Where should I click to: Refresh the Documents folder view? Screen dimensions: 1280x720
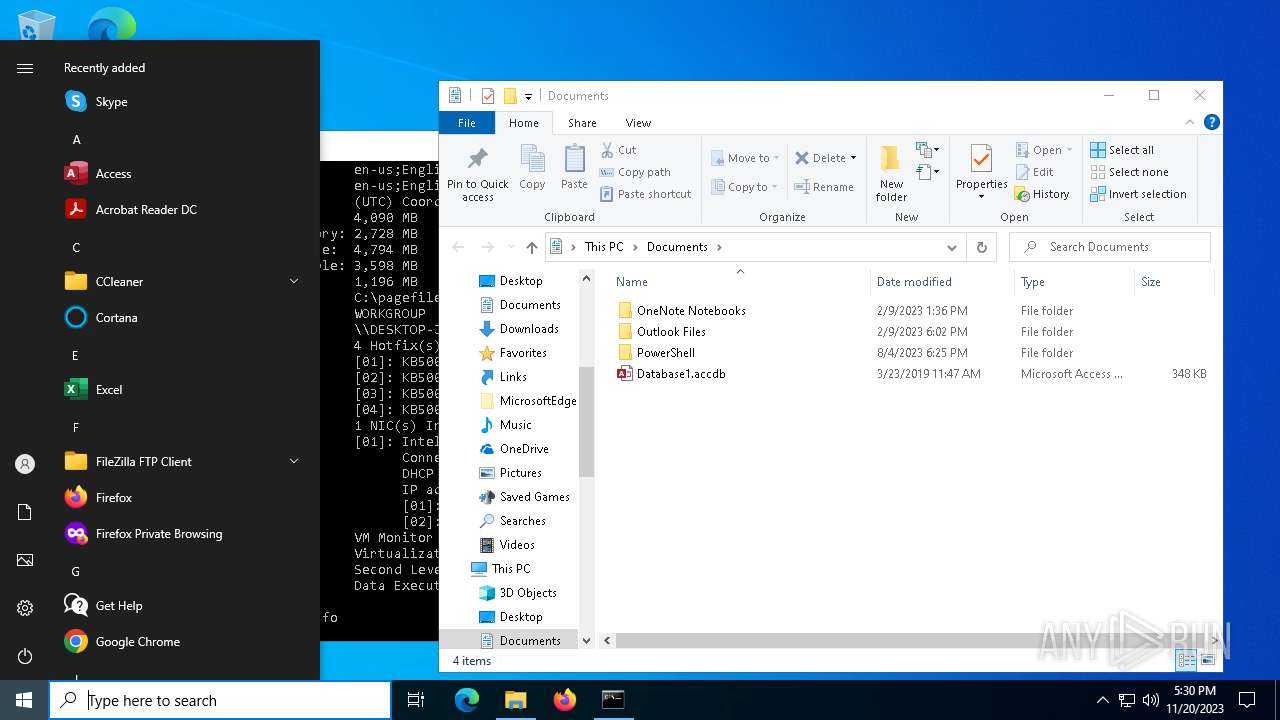pos(982,247)
